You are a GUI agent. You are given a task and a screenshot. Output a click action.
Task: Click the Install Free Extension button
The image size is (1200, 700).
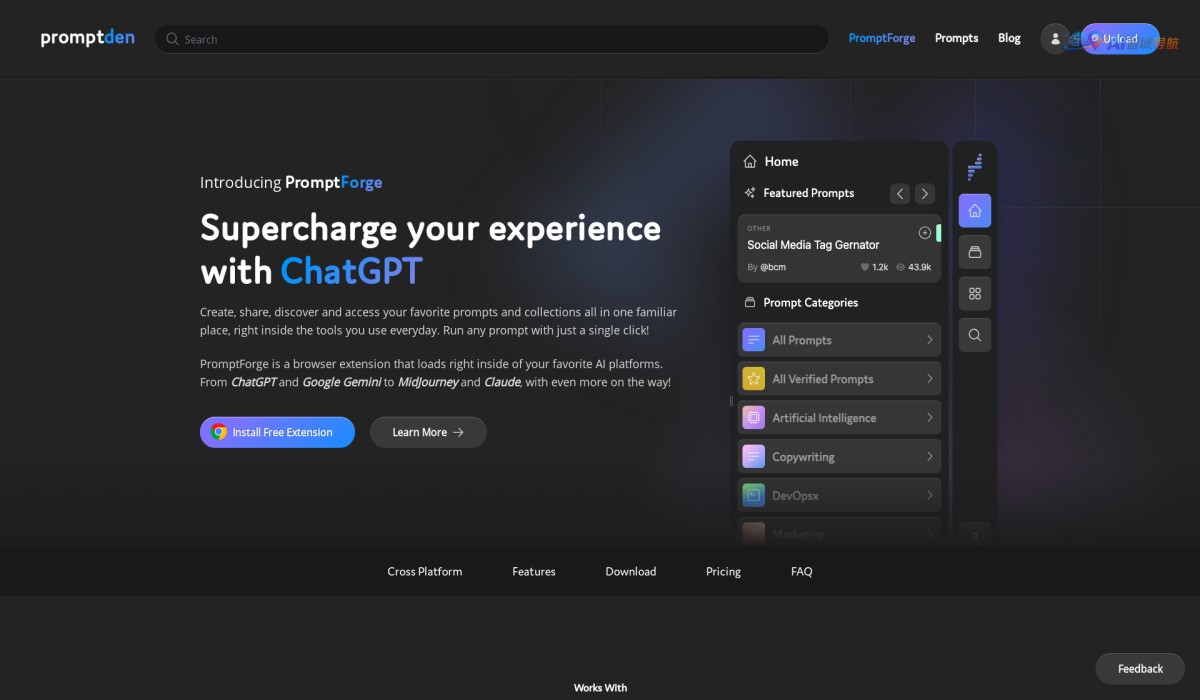(277, 432)
